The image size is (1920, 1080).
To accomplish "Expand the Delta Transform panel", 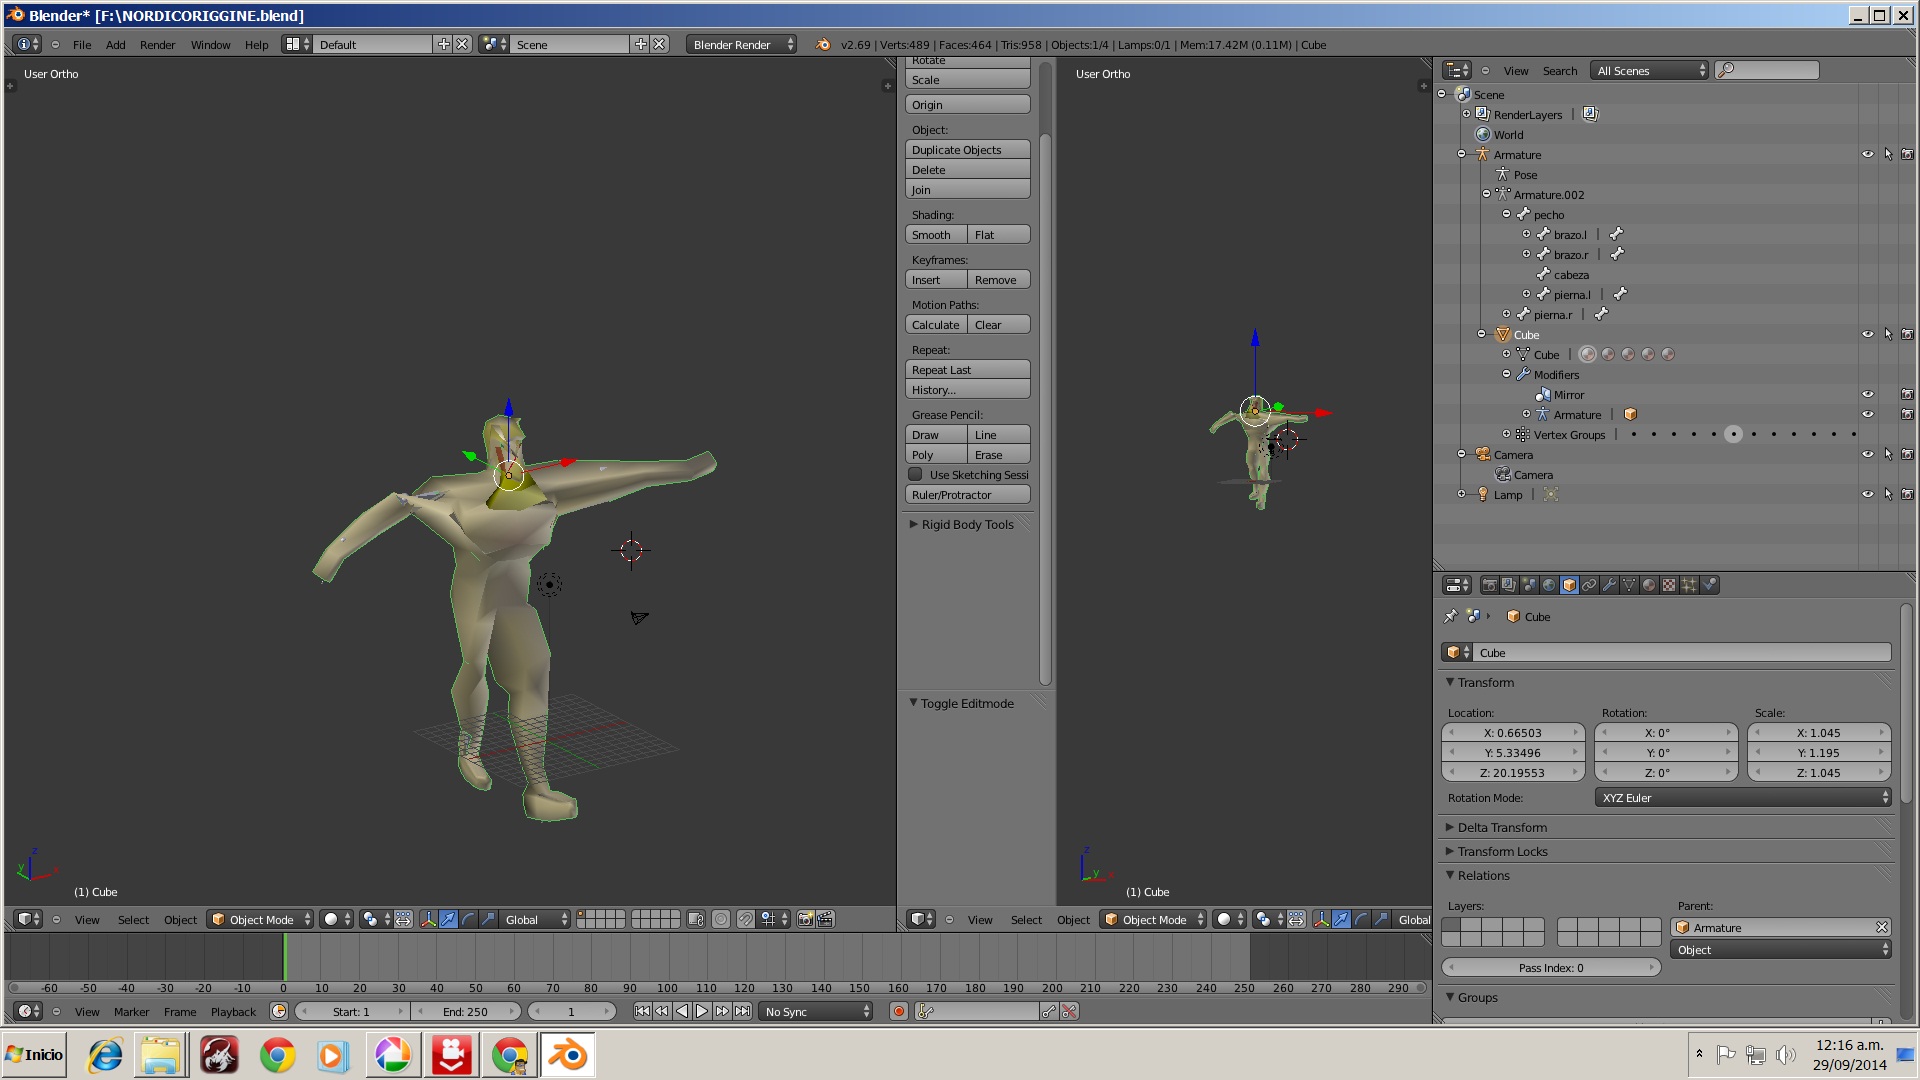I will click(x=1502, y=827).
